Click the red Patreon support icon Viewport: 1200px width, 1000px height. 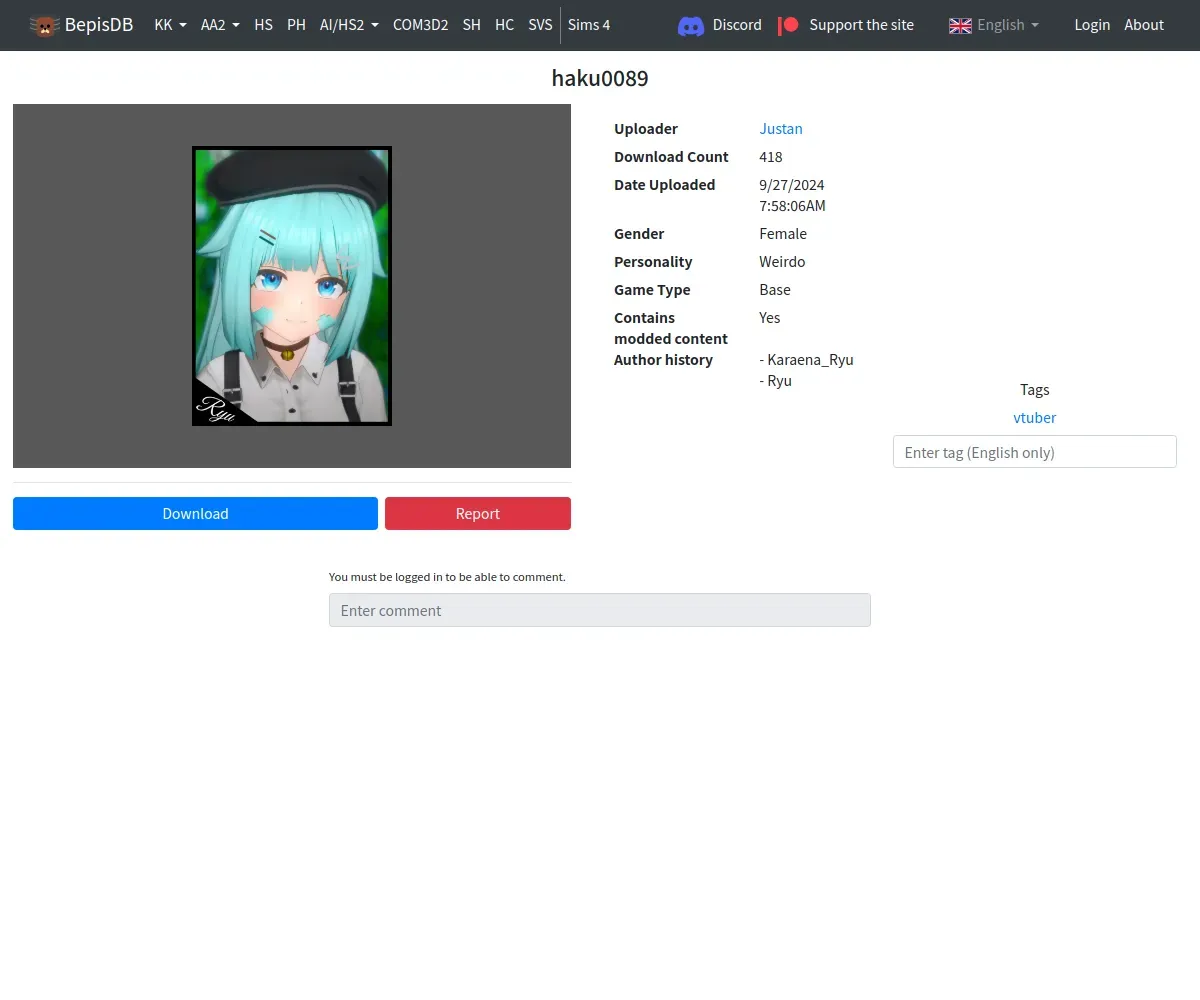click(789, 25)
